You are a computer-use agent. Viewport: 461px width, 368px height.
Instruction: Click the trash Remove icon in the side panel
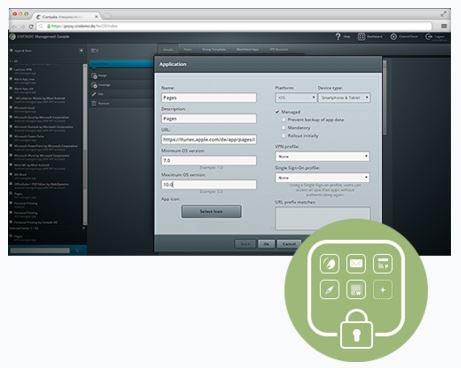[94, 103]
